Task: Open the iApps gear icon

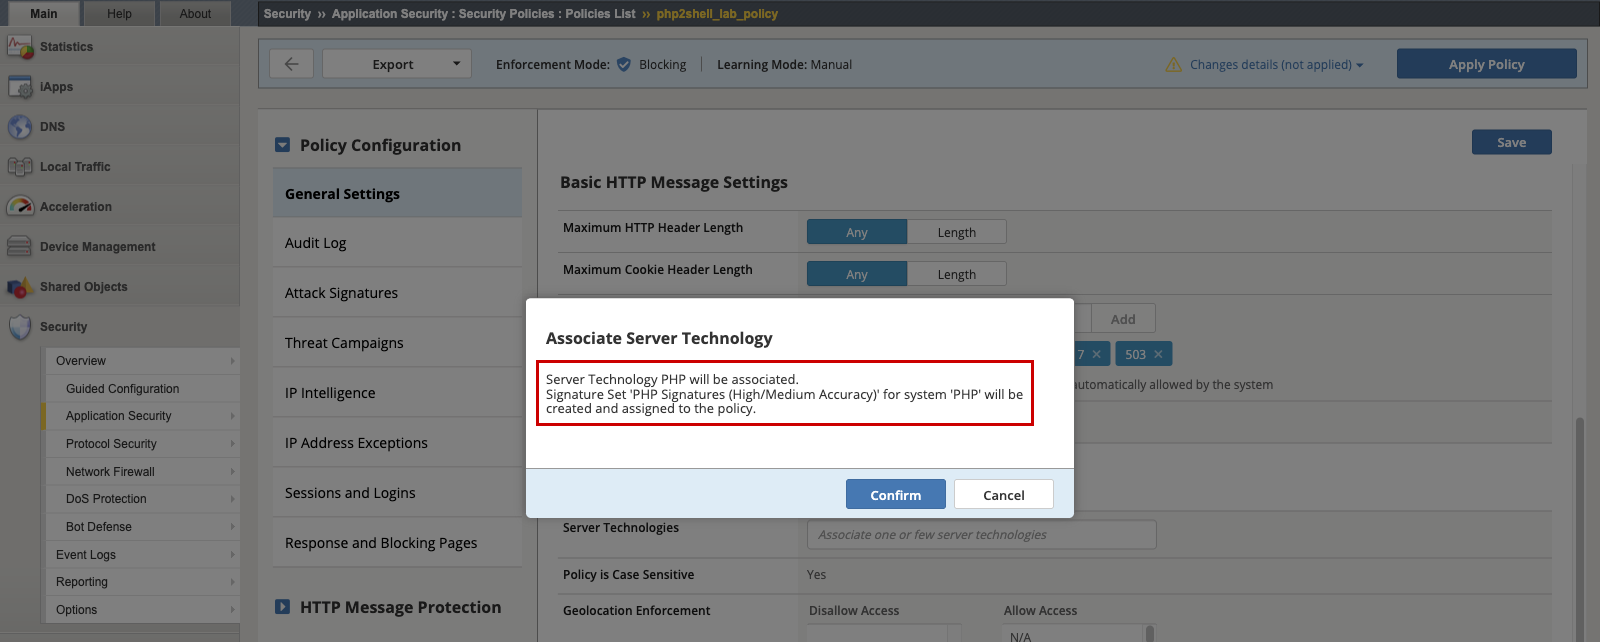Action: pos(20,87)
